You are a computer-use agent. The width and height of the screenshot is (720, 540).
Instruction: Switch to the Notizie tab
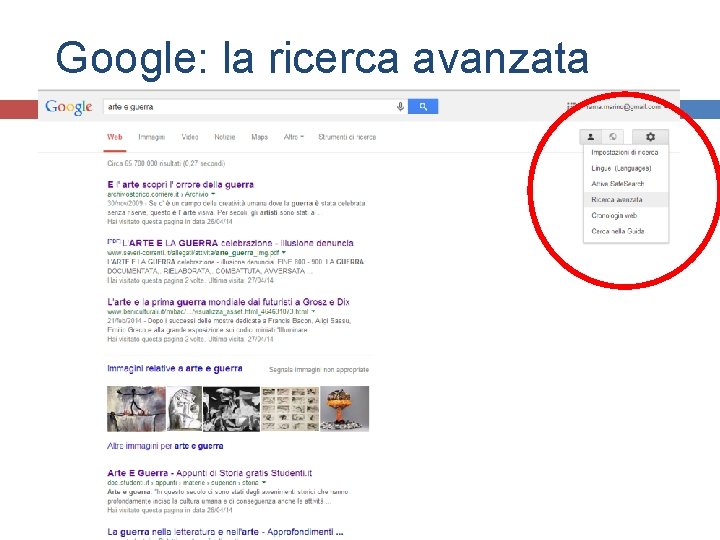click(225, 137)
